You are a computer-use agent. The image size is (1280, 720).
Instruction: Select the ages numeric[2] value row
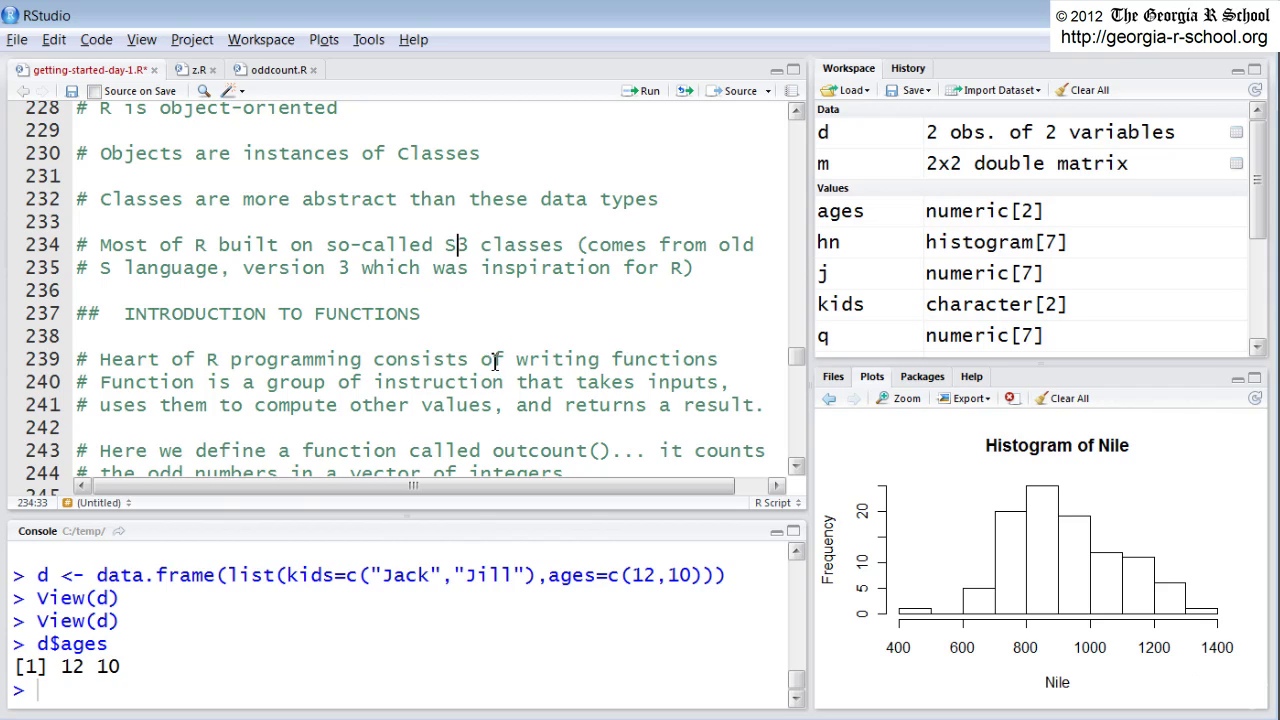tap(1032, 211)
